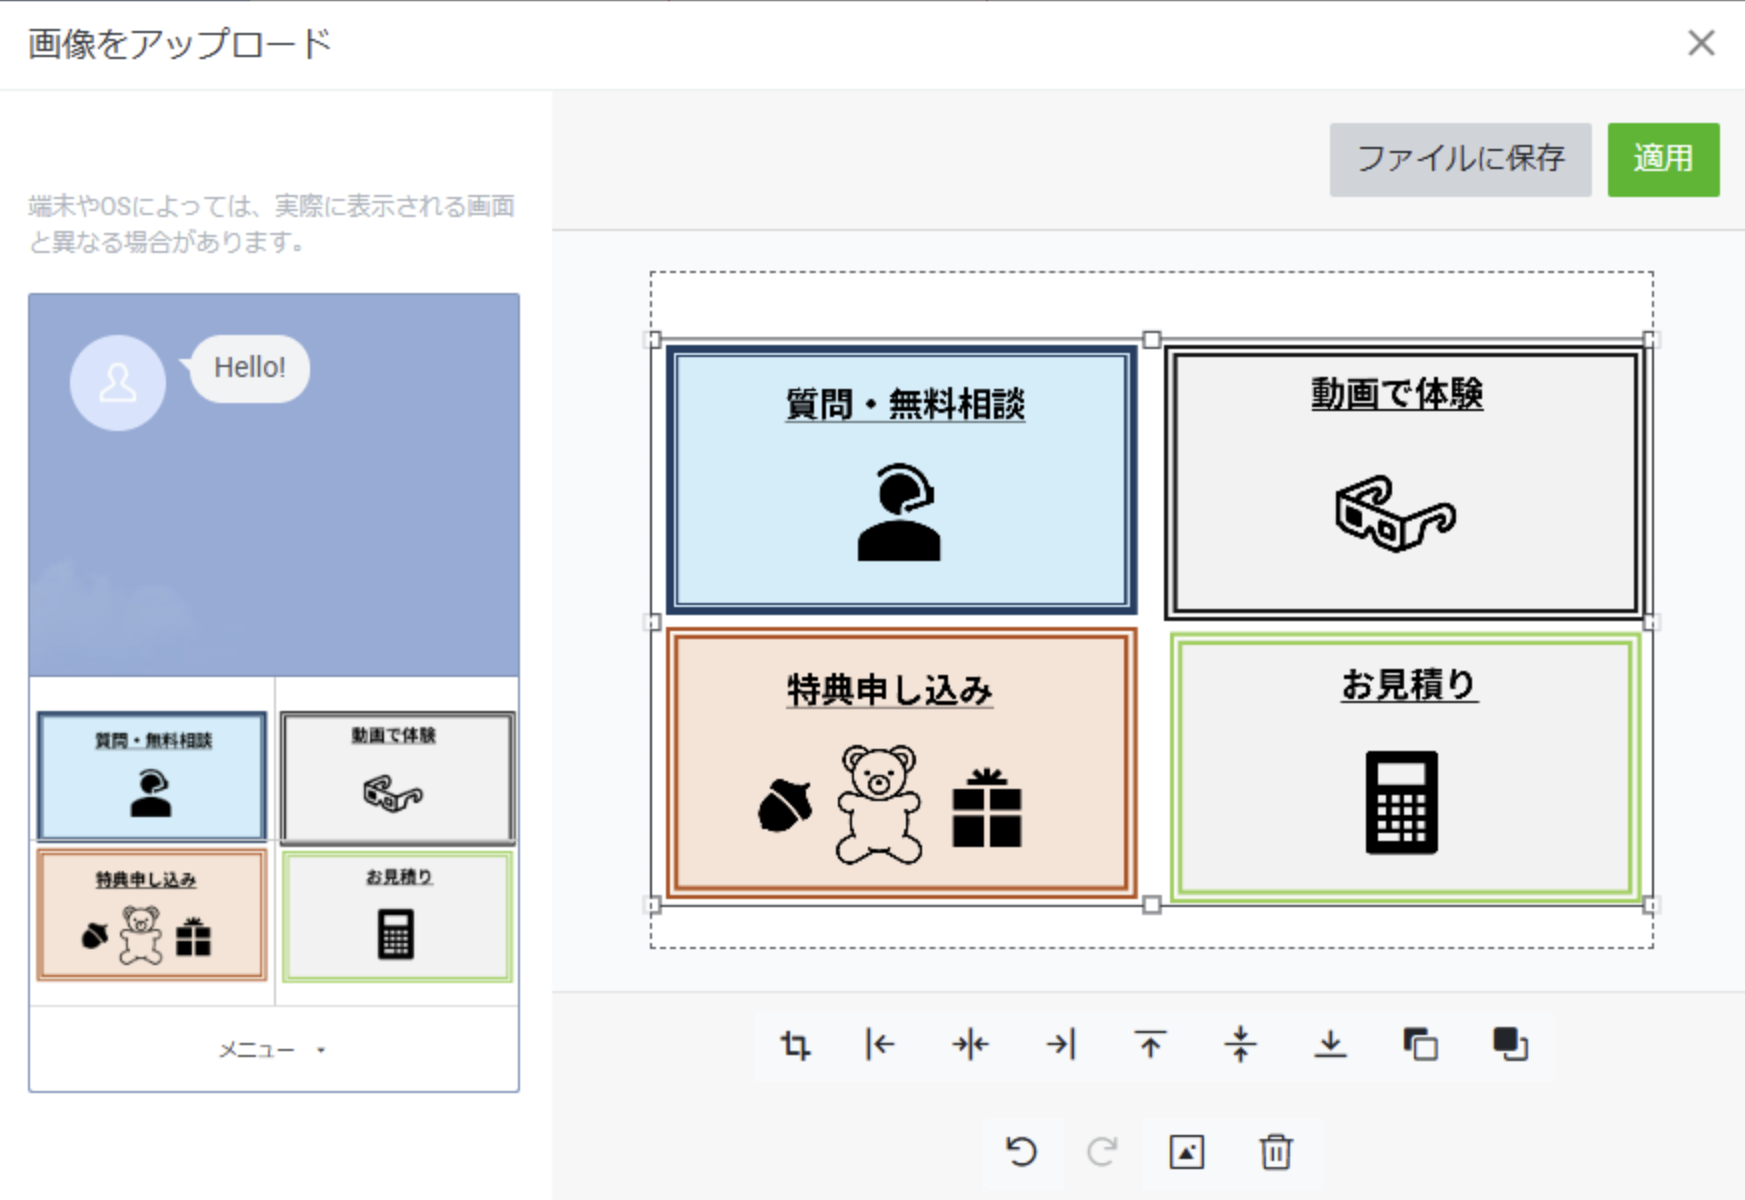Click the gift box icon on canvas
The width and height of the screenshot is (1745, 1200).
(987, 808)
